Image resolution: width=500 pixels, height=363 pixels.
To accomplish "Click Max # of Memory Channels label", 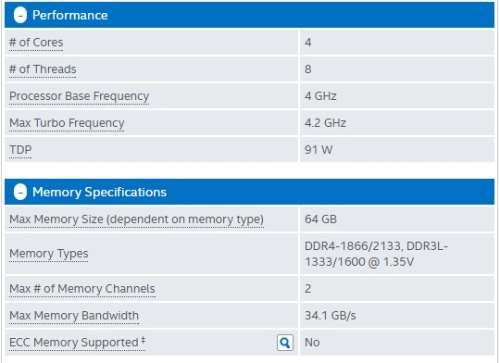I will [x=82, y=289].
